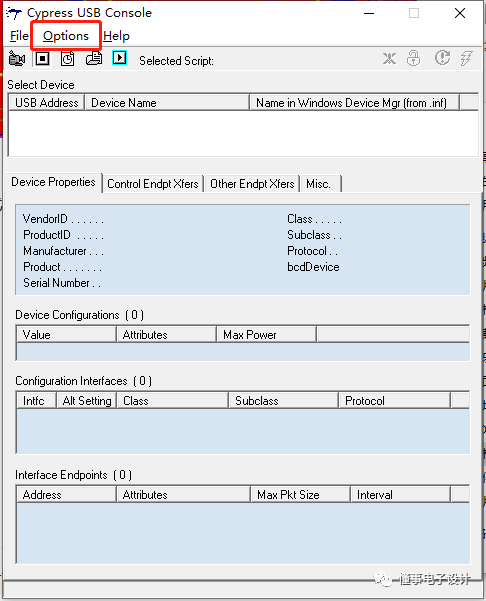Click the Device Configurations ( 0 ) heading
This screenshot has width=486, height=601.
[x=80, y=315]
